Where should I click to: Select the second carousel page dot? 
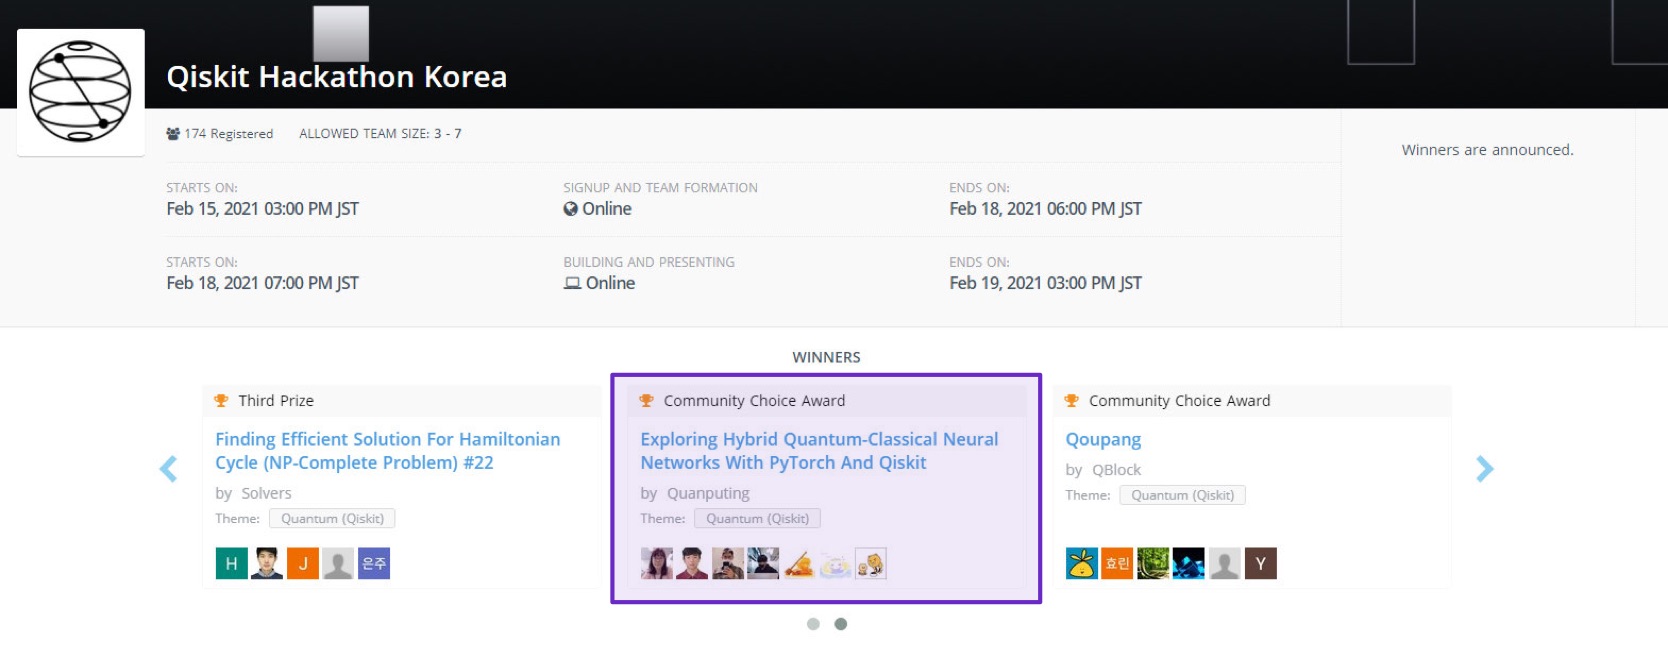pyautogui.click(x=841, y=624)
